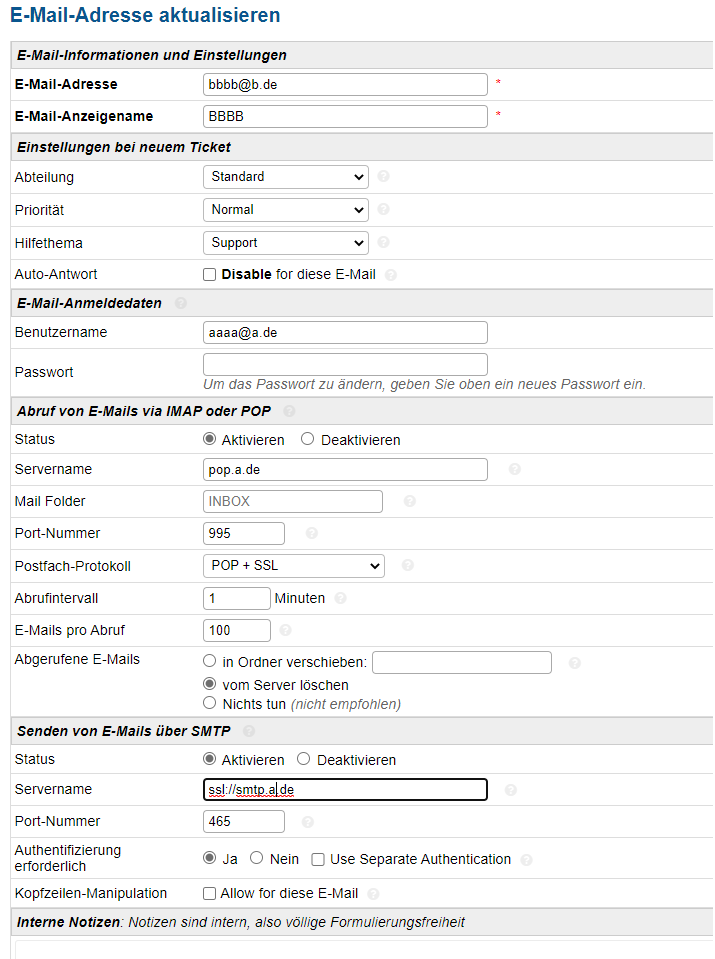Choose Nichts tun for fetched emails
The image size is (715, 959).
210,703
